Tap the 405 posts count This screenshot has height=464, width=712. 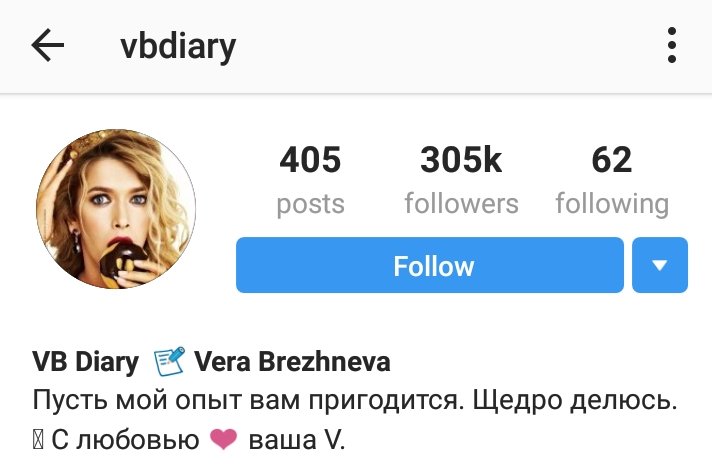(310, 159)
